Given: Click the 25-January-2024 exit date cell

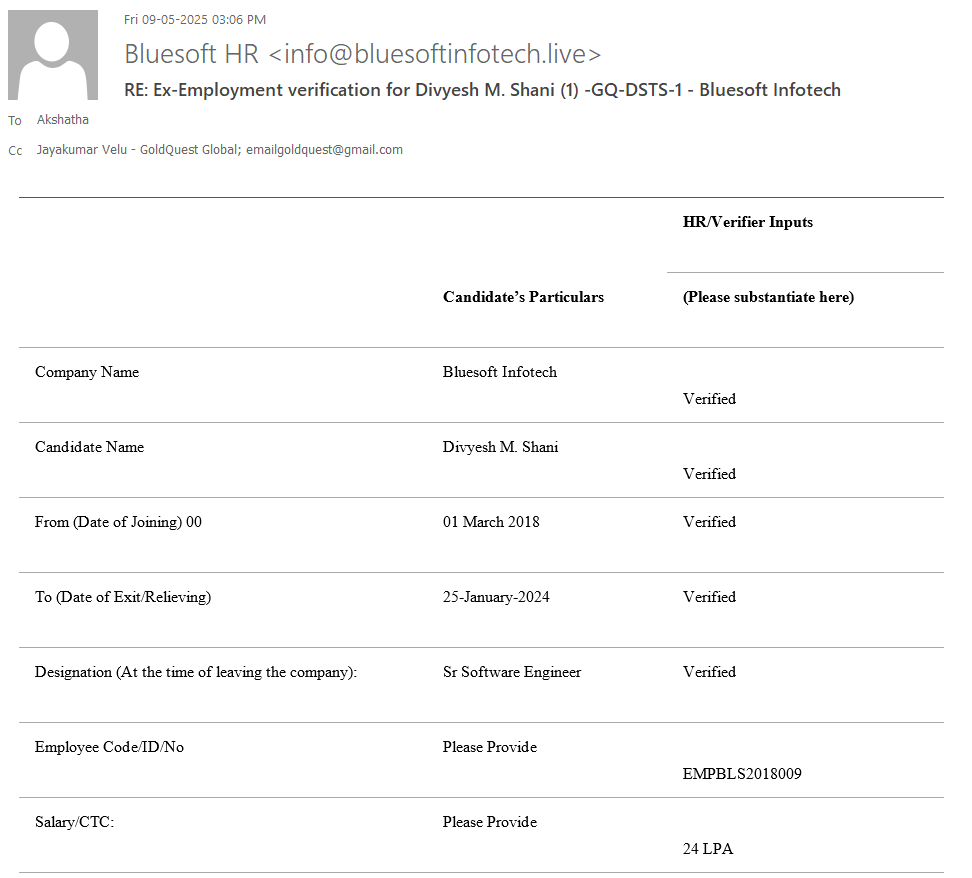Looking at the screenshot, I should (496, 597).
